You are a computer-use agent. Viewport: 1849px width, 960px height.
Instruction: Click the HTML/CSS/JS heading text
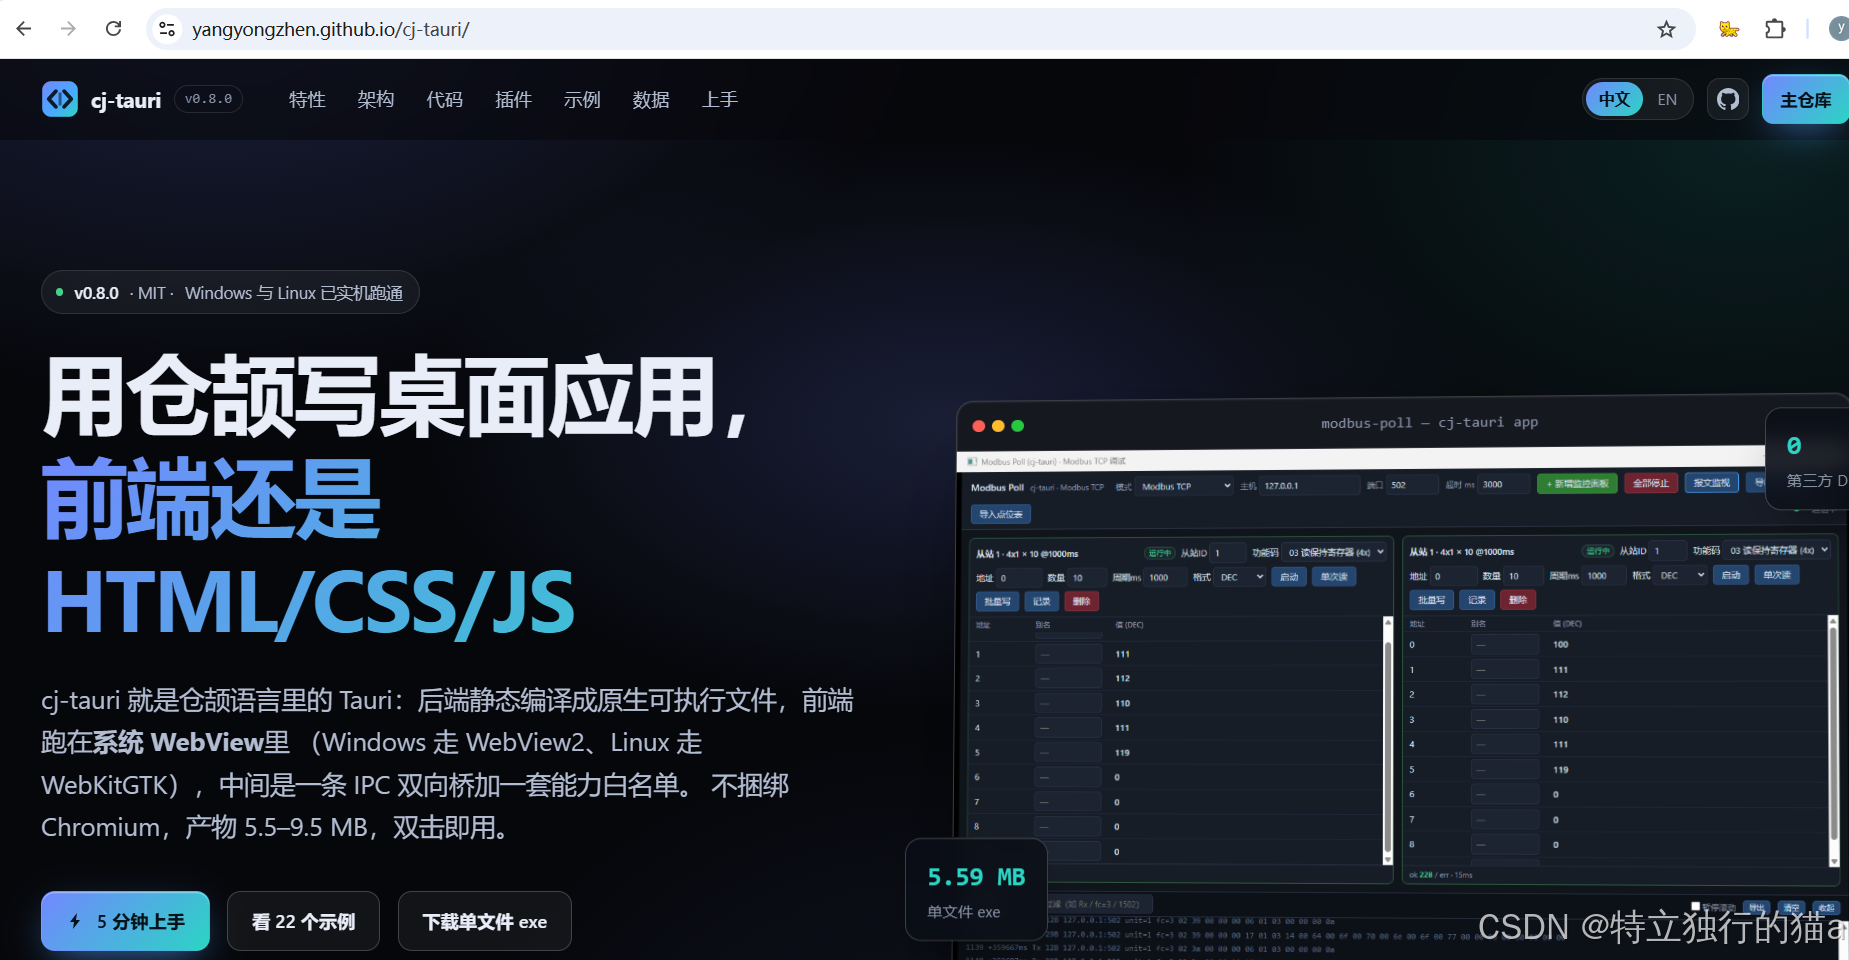[309, 602]
